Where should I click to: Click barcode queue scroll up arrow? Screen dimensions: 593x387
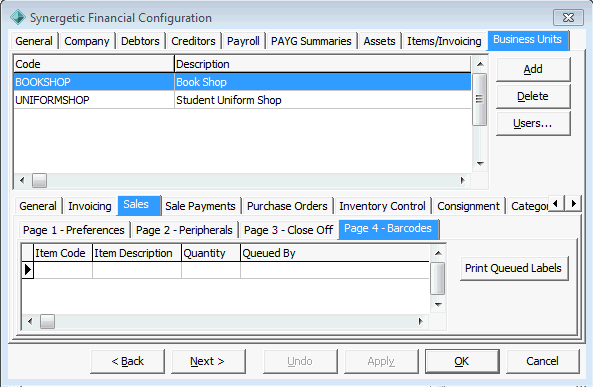[x=438, y=253]
